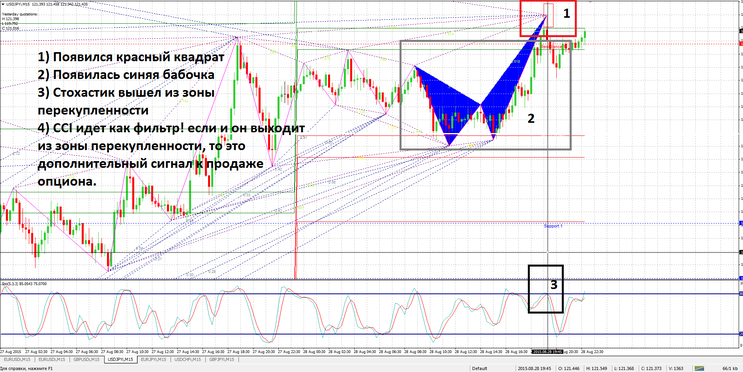The image size is (743, 372).
Task: Select the USDJPY,M15 chart tab
Action: pos(120,360)
